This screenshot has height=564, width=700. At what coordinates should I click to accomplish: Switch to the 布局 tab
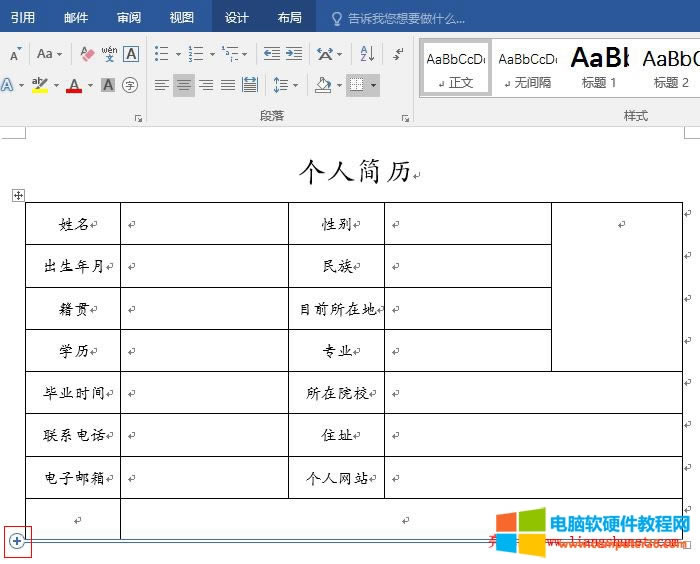point(289,18)
